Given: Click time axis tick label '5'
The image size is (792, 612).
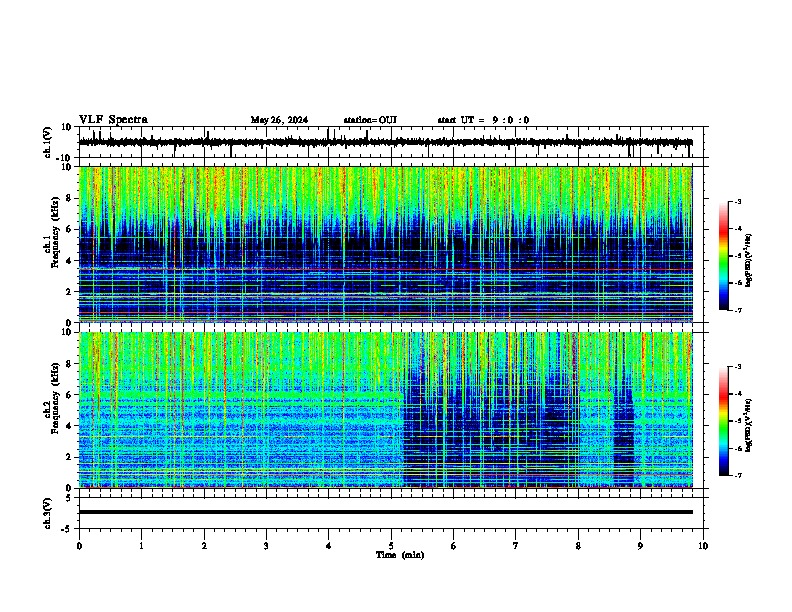Looking at the screenshot, I should click(391, 546).
